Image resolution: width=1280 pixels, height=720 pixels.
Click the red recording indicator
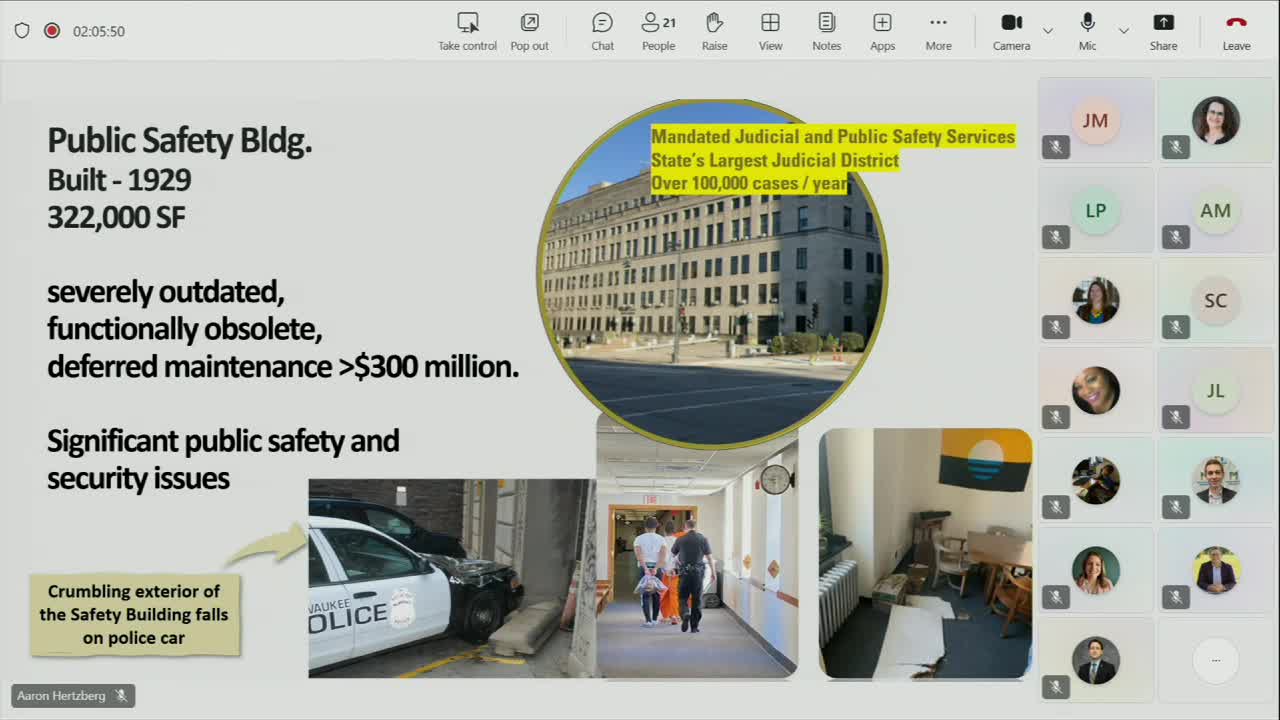[x=52, y=31]
